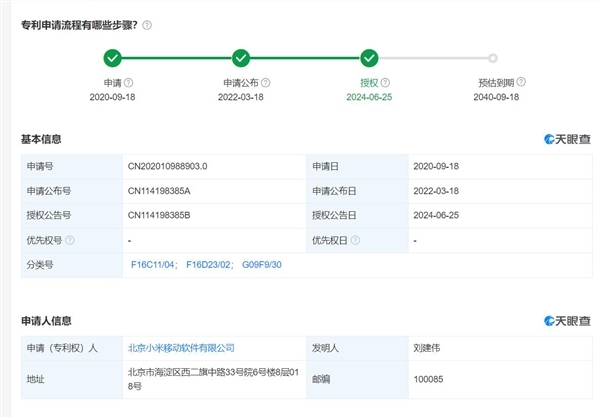Image resolution: width=600 pixels, height=418 pixels.
Task: Click the 预估到期 step label
Action: 493,82
